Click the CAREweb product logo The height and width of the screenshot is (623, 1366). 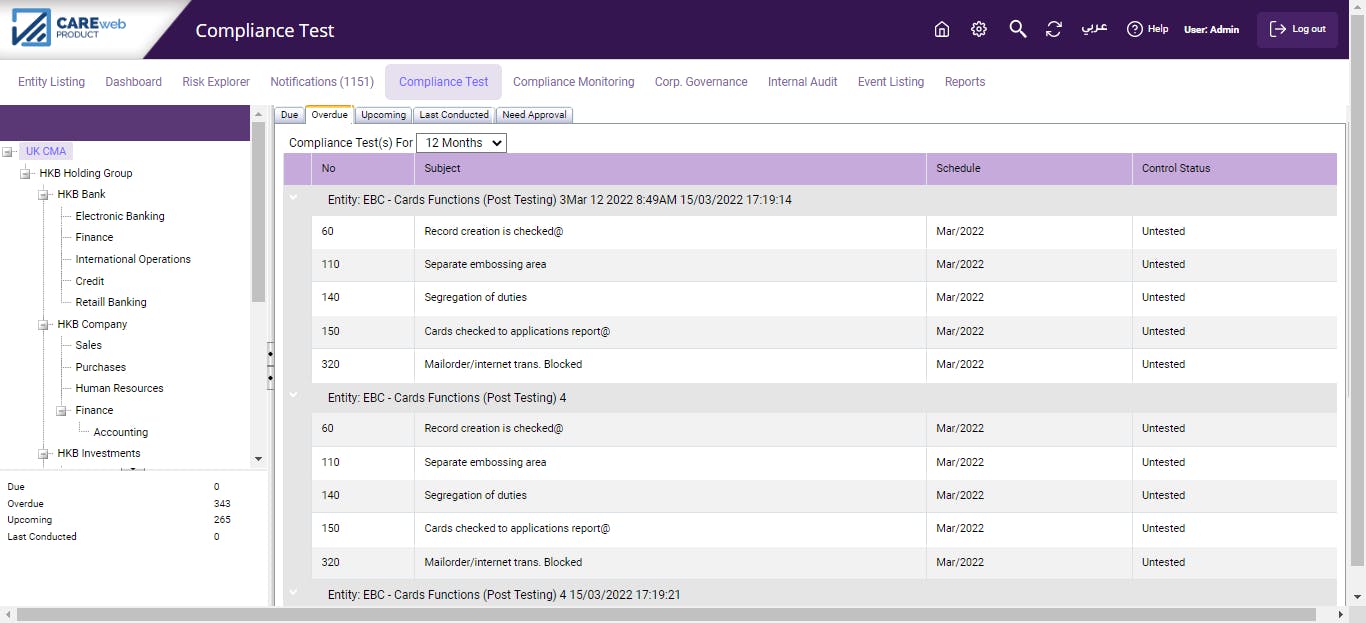(x=68, y=28)
